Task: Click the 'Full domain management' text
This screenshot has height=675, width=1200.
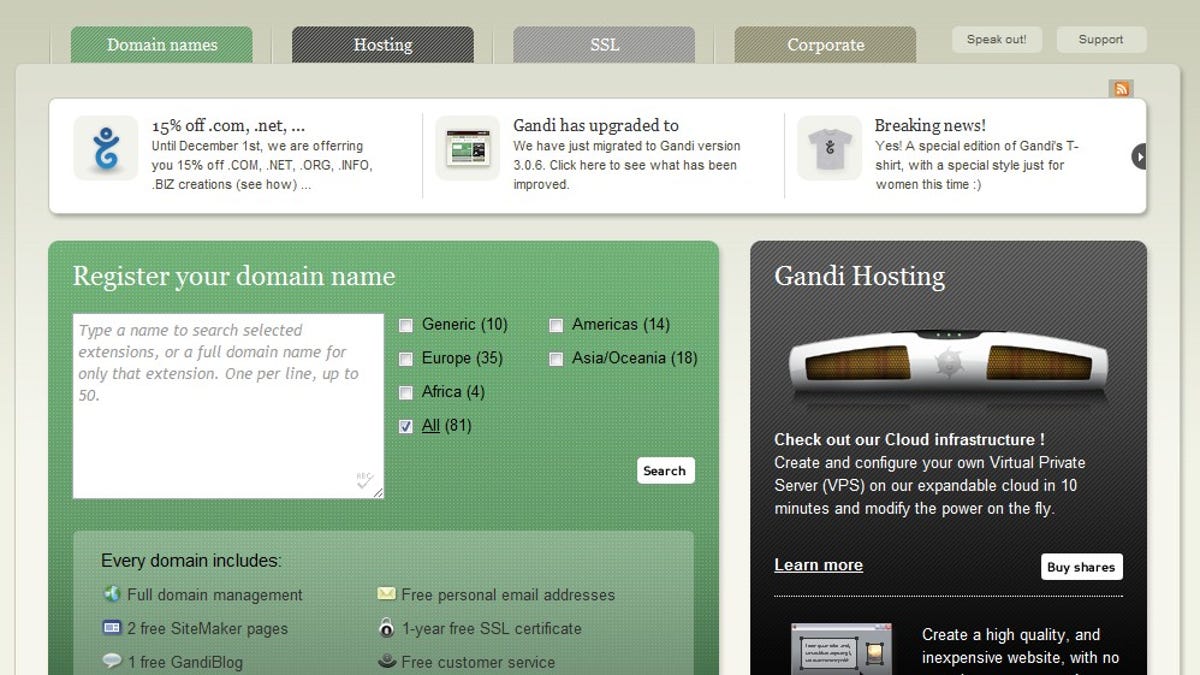Action: [x=215, y=595]
